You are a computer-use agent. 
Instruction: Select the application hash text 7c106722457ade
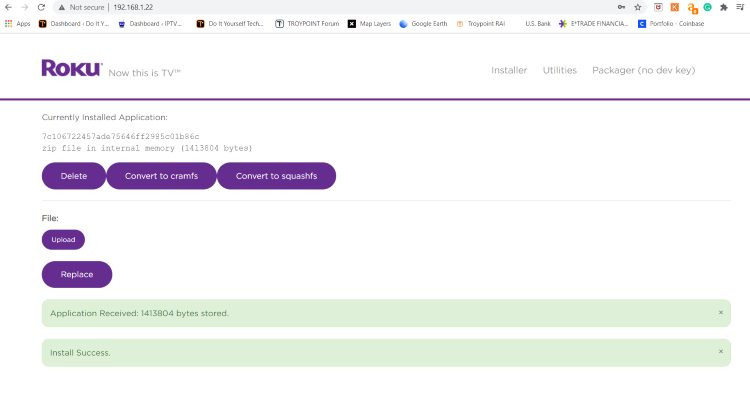tap(121, 136)
